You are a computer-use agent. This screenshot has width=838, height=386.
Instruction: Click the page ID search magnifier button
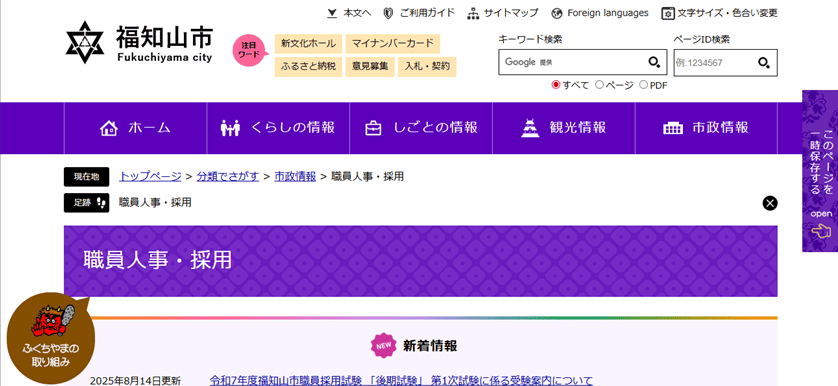click(x=764, y=63)
